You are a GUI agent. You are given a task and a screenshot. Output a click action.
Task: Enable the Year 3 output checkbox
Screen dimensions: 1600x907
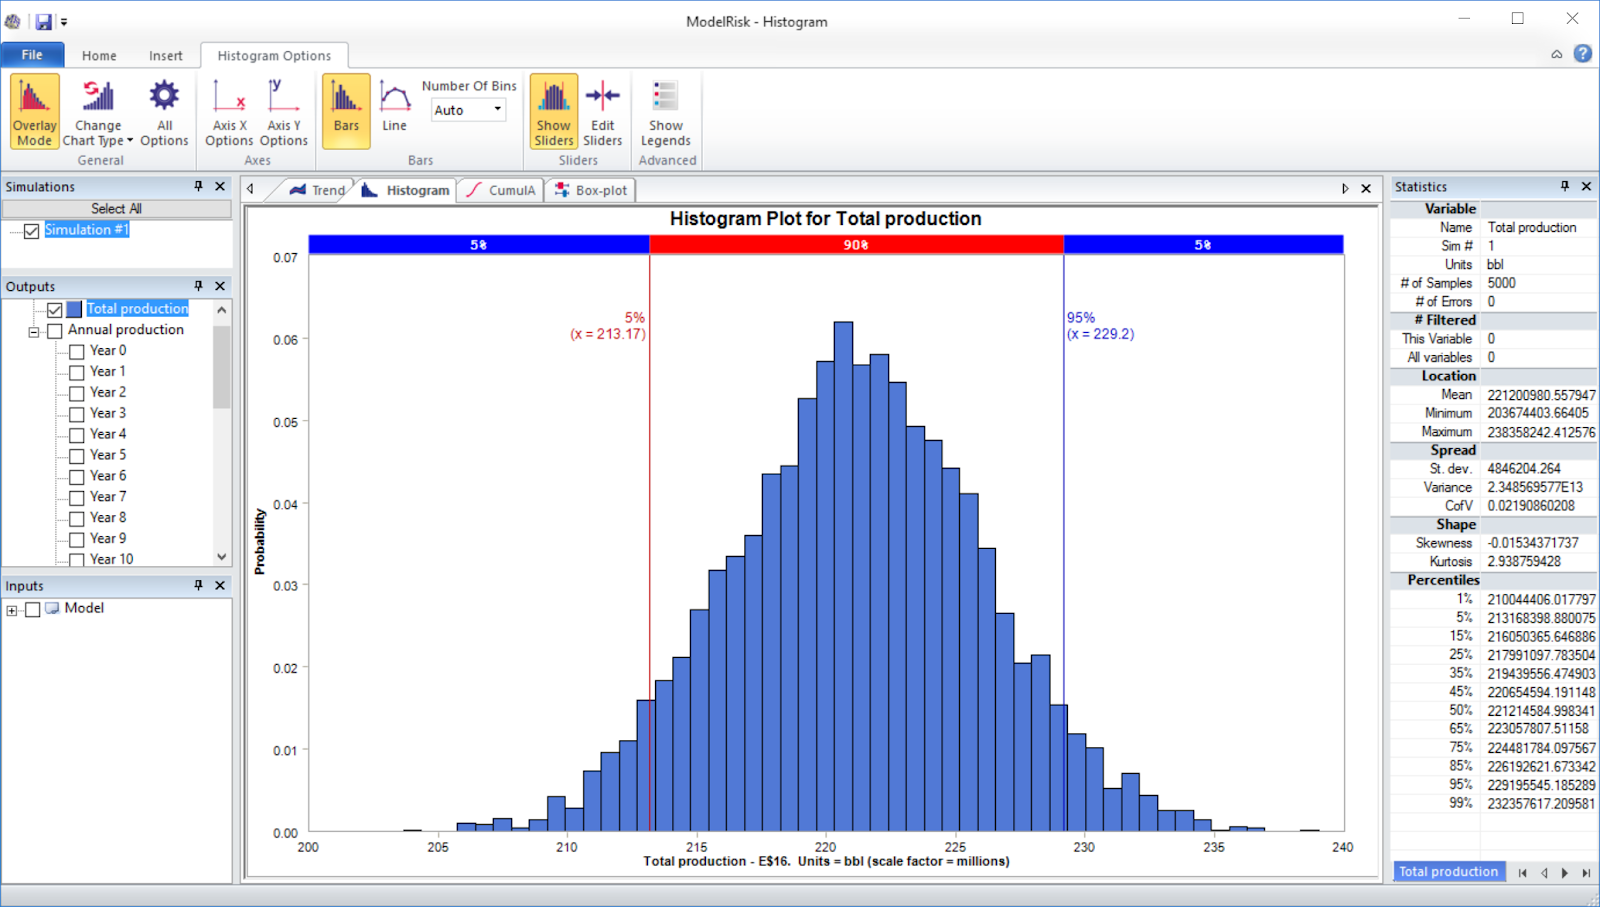tap(78, 413)
